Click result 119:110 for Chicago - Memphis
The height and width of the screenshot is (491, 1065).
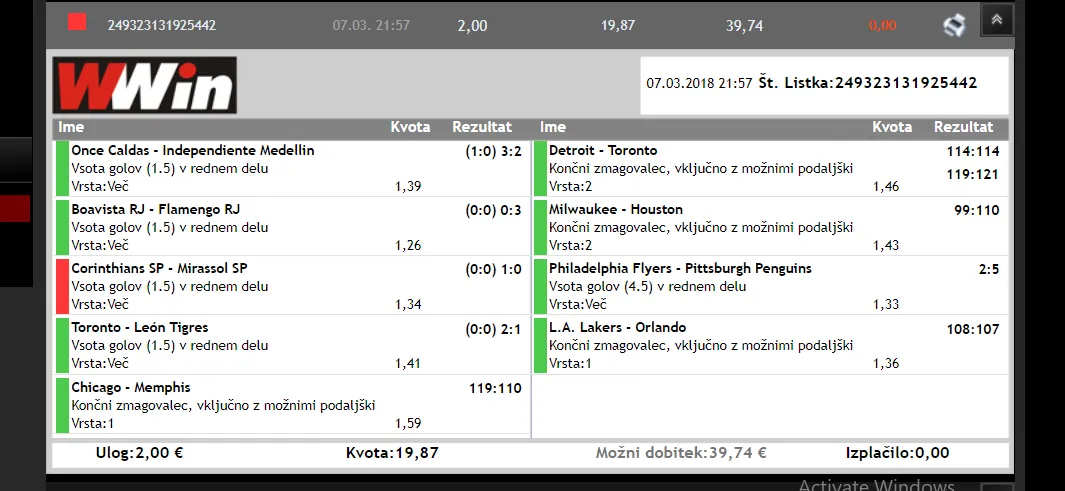pos(495,388)
